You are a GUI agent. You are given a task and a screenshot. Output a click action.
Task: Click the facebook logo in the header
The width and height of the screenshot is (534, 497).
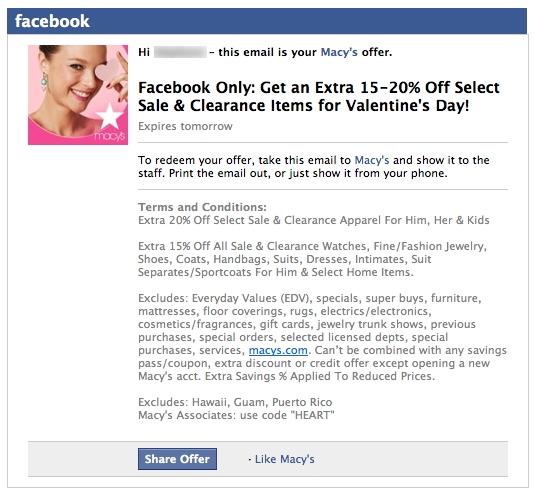click(x=52, y=21)
